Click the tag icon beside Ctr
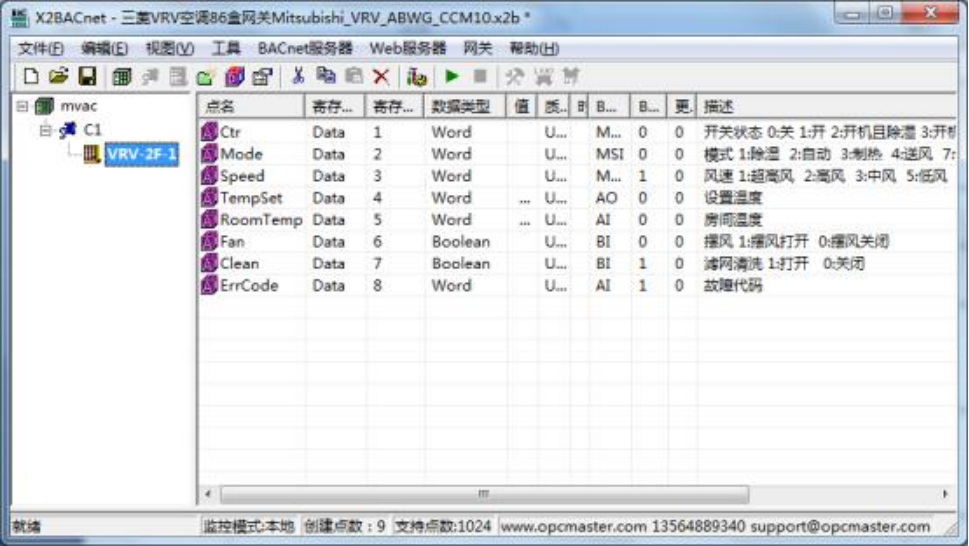969x546 pixels. pyautogui.click(x=209, y=132)
